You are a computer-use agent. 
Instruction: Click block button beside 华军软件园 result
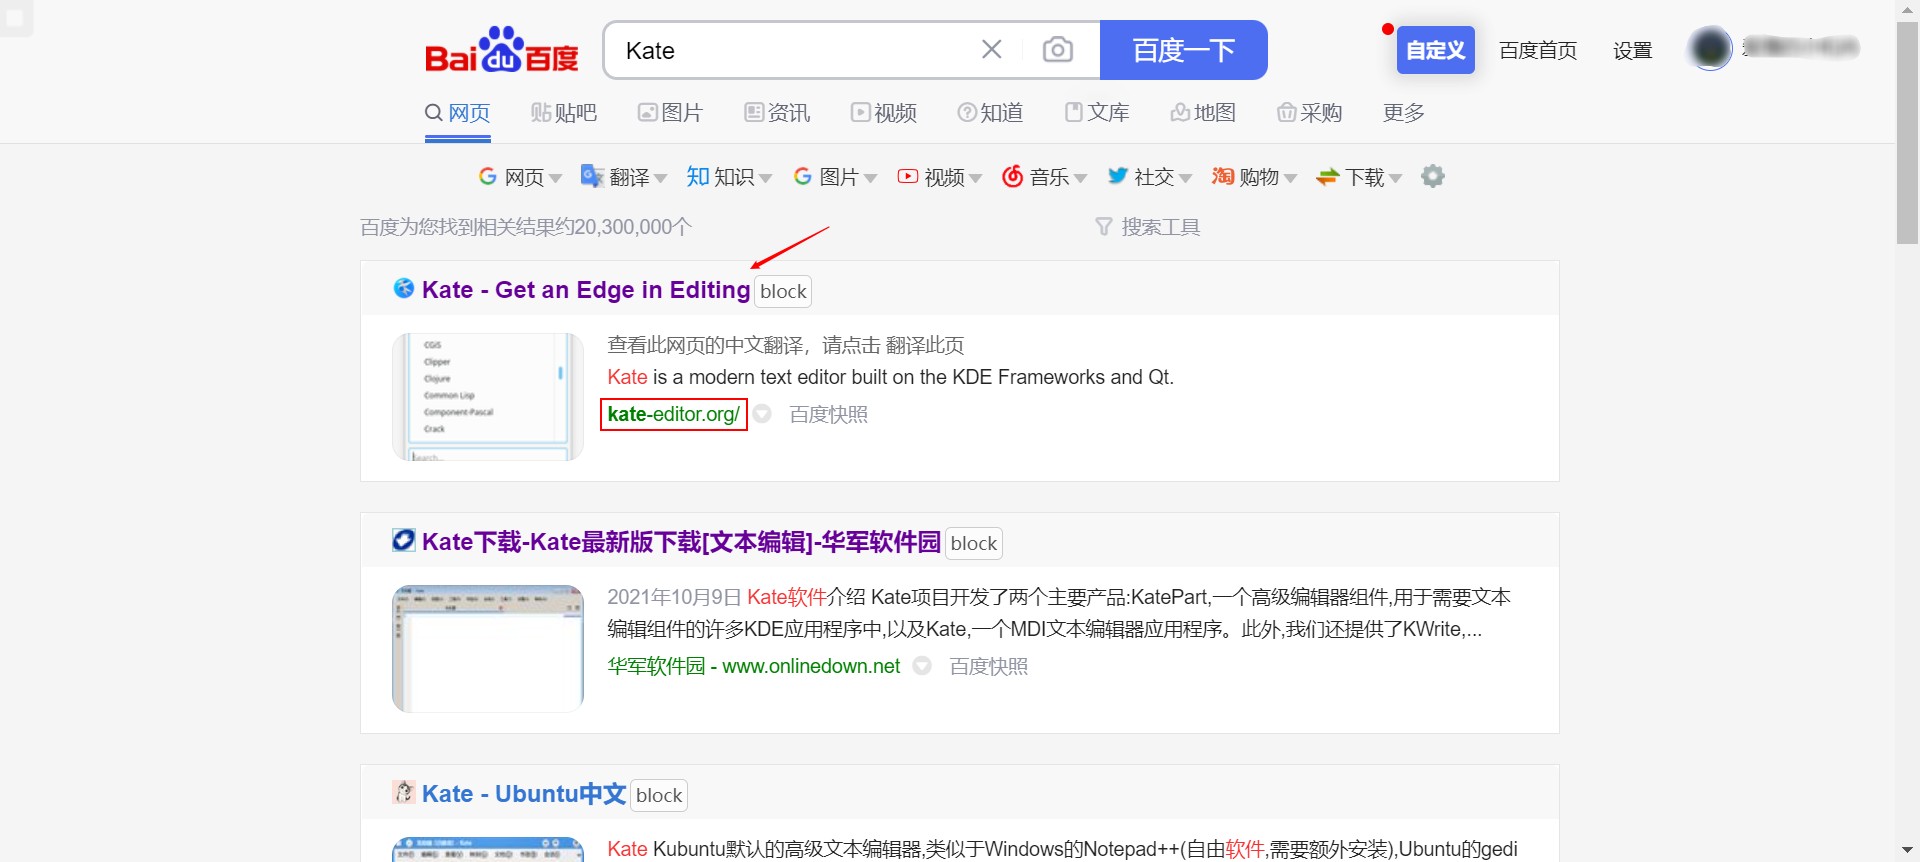point(974,544)
